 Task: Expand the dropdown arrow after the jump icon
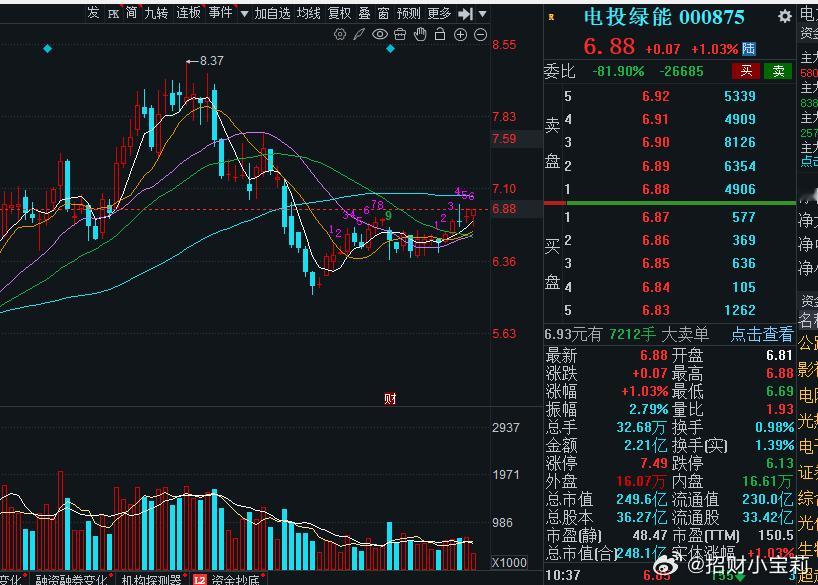pos(483,14)
